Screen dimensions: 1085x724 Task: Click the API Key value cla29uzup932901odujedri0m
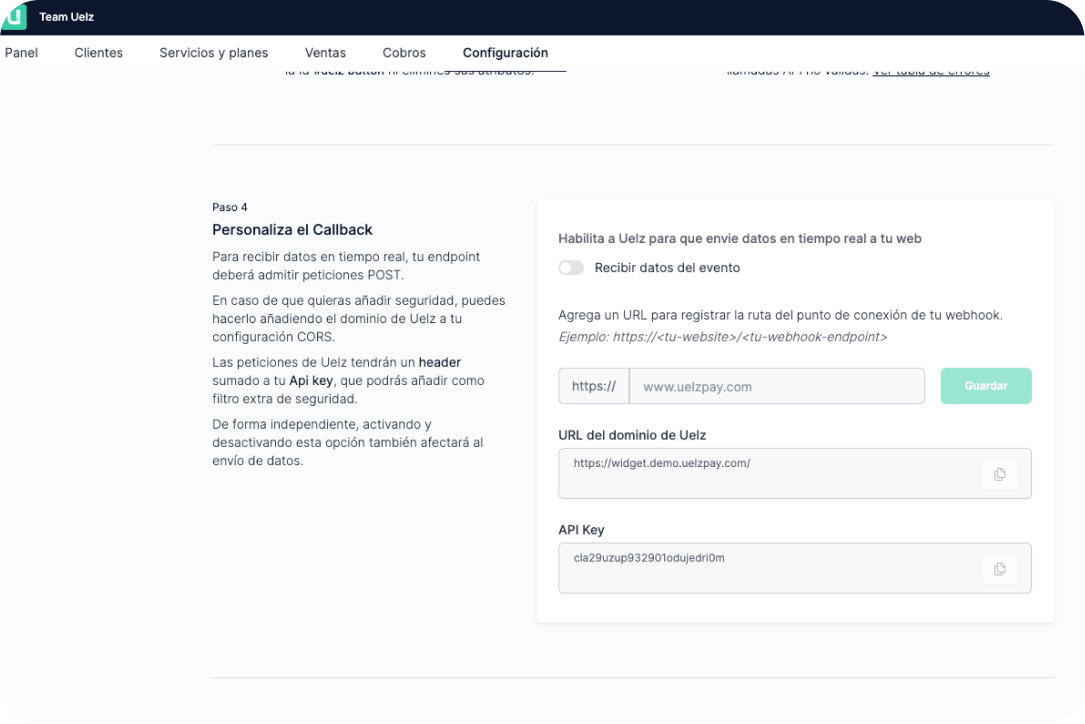pos(648,558)
